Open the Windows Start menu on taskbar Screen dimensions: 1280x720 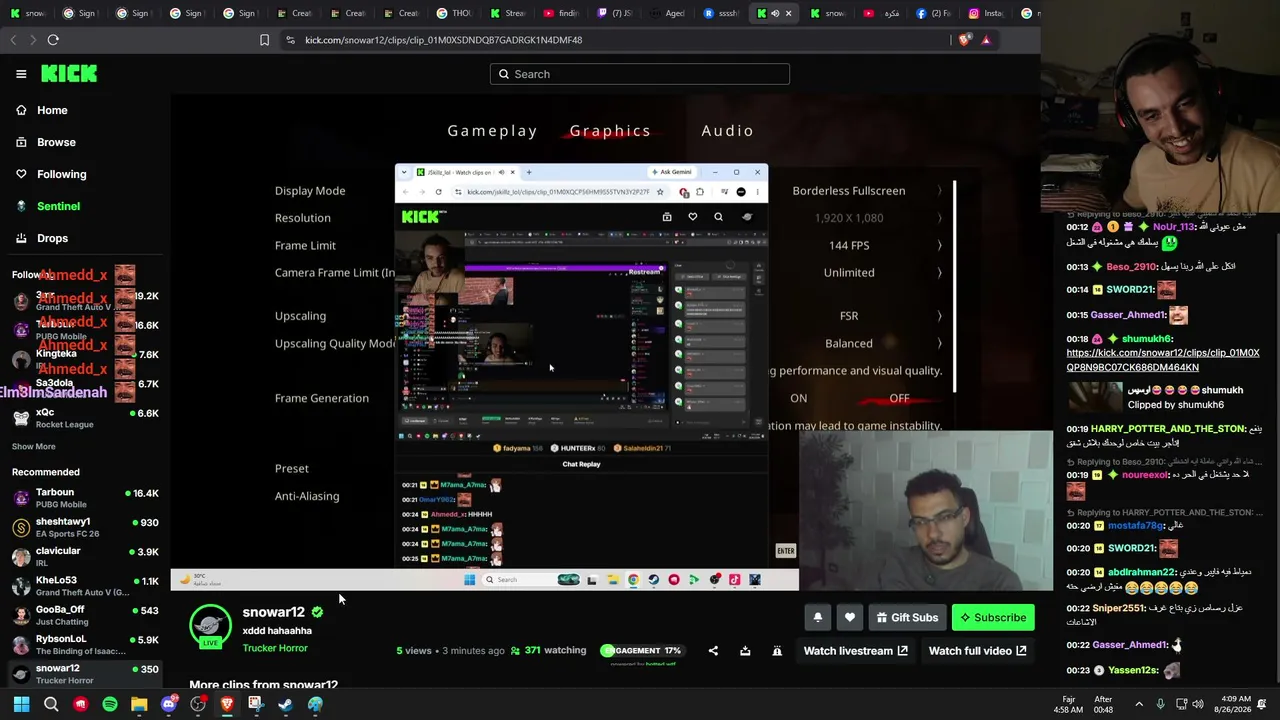tap(21, 704)
